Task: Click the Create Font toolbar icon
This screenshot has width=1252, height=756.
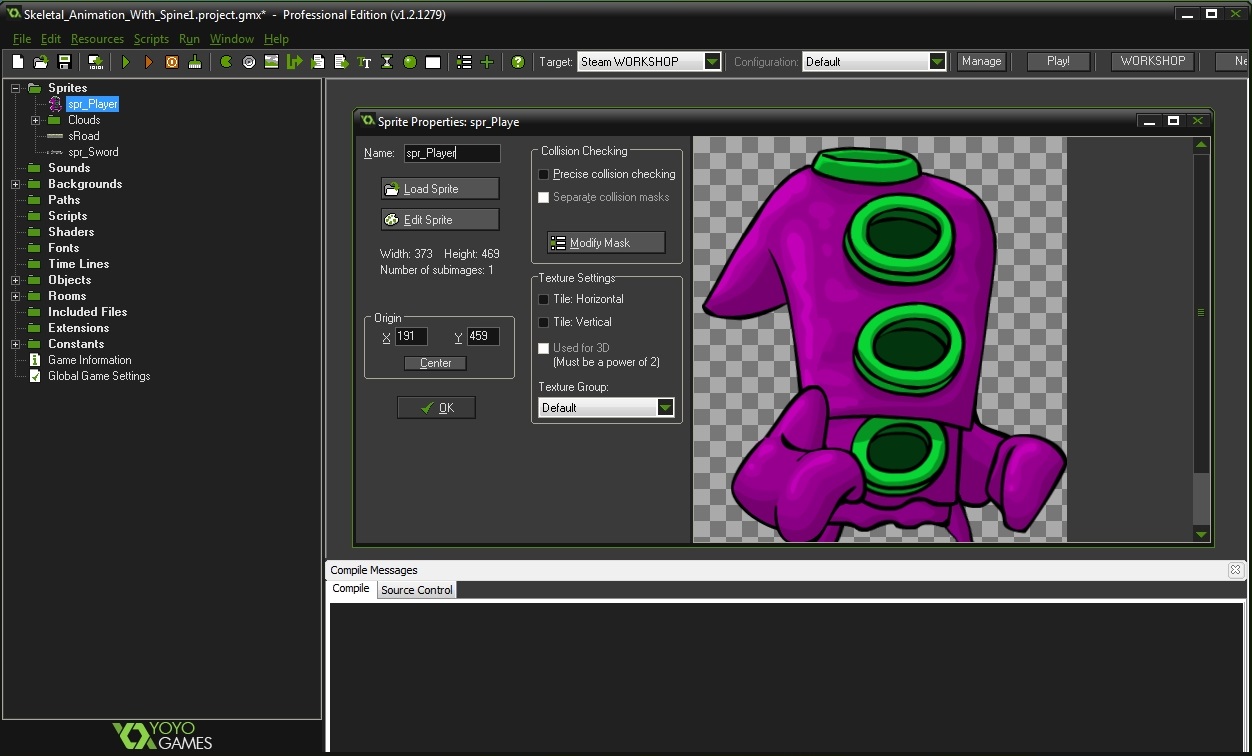Action: [364, 62]
